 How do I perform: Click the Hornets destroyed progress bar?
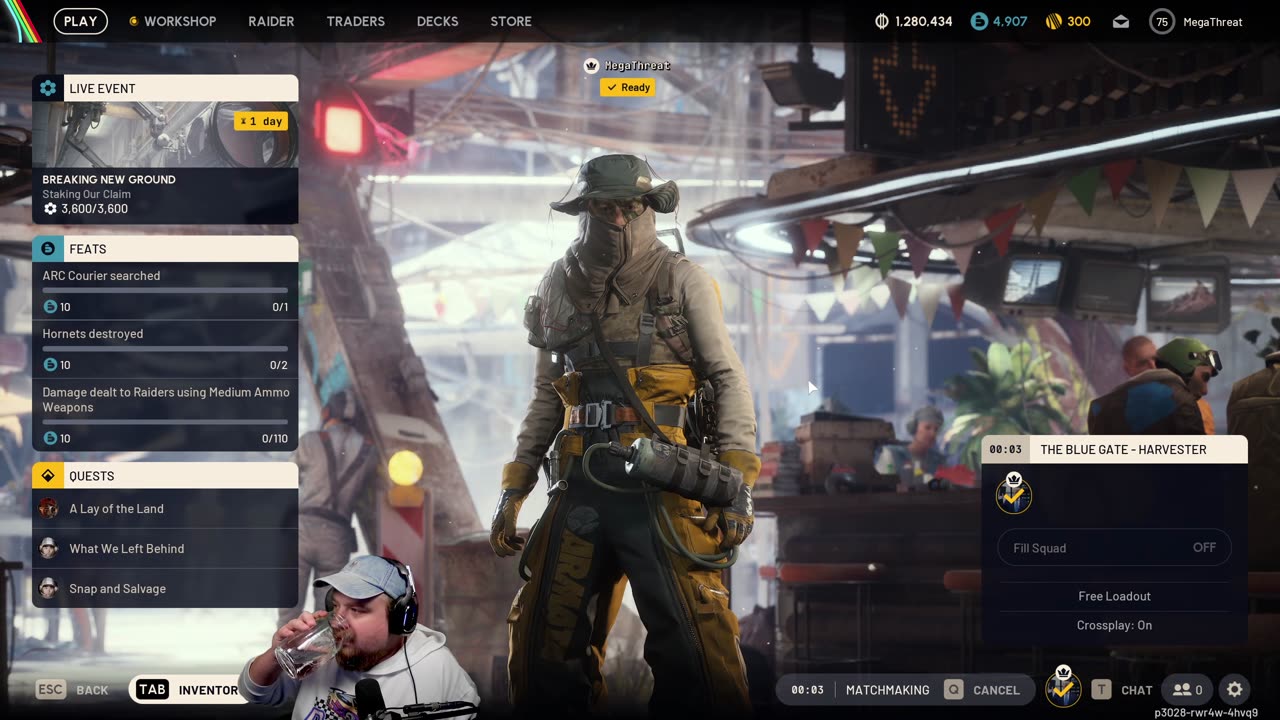click(x=165, y=349)
